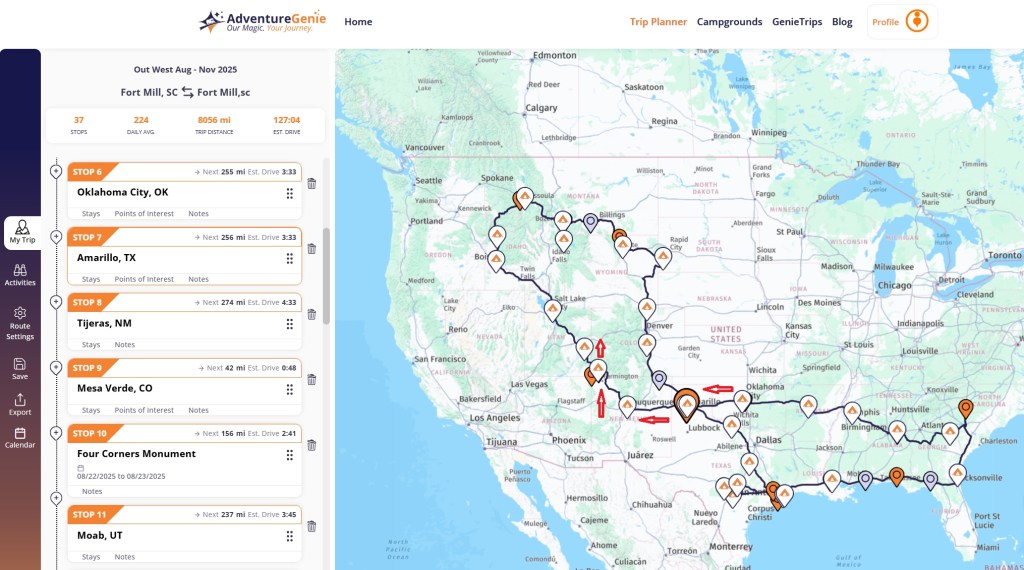Viewport: 1024px width, 570px height.
Task: Go to Campgrounds in top navigation
Action: click(729, 22)
